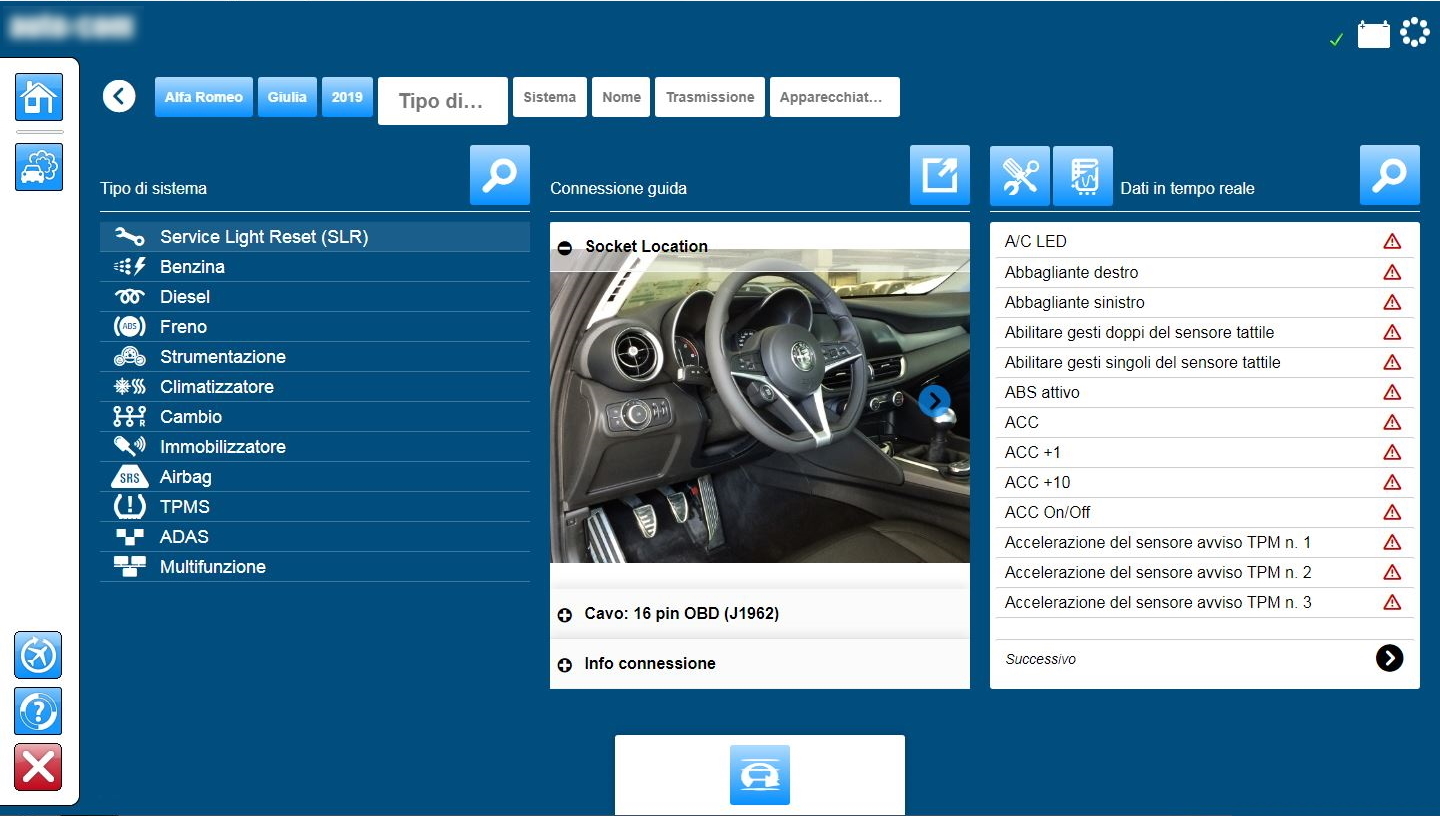Select Immobilizzatore system type
This screenshot has height=816, width=1440.
(315, 447)
